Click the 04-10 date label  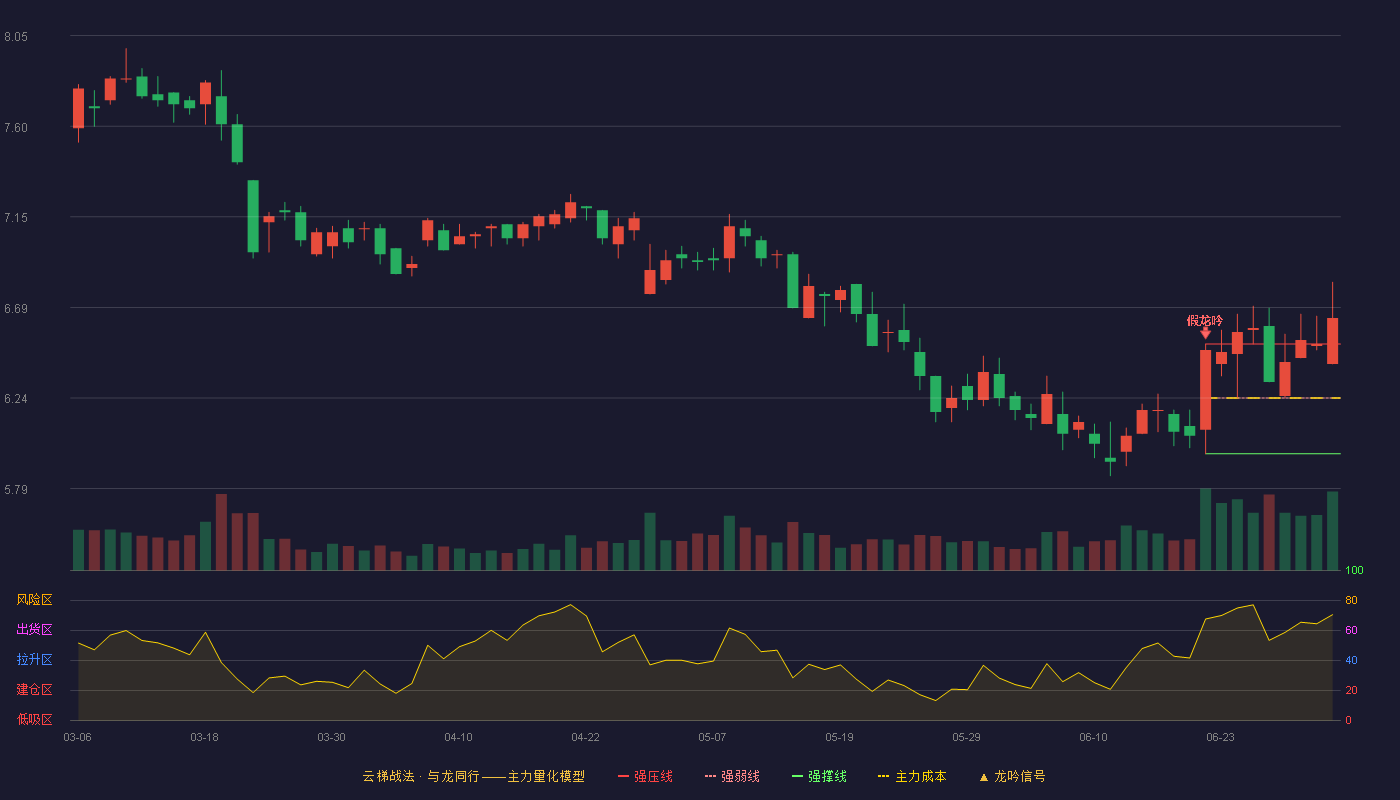[458, 737]
